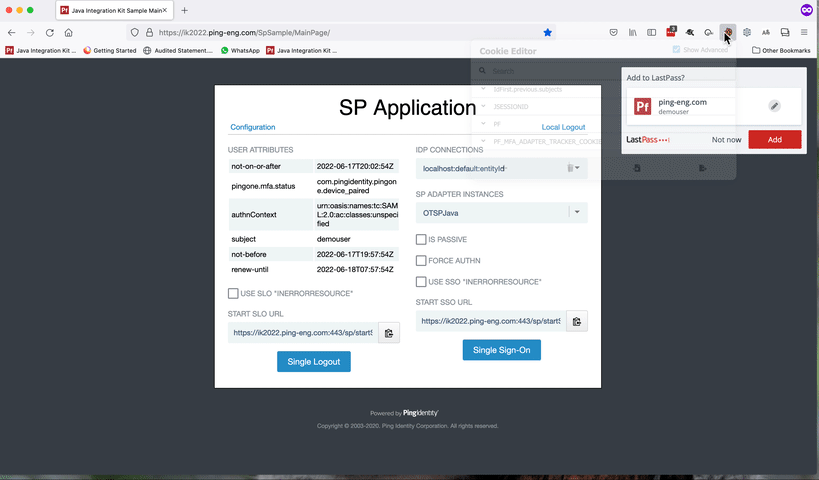
Task: Copy the Start SSO URL
Action: click(577, 321)
